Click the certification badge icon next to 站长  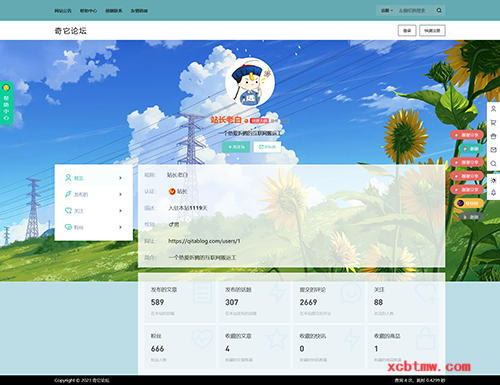tap(172, 191)
